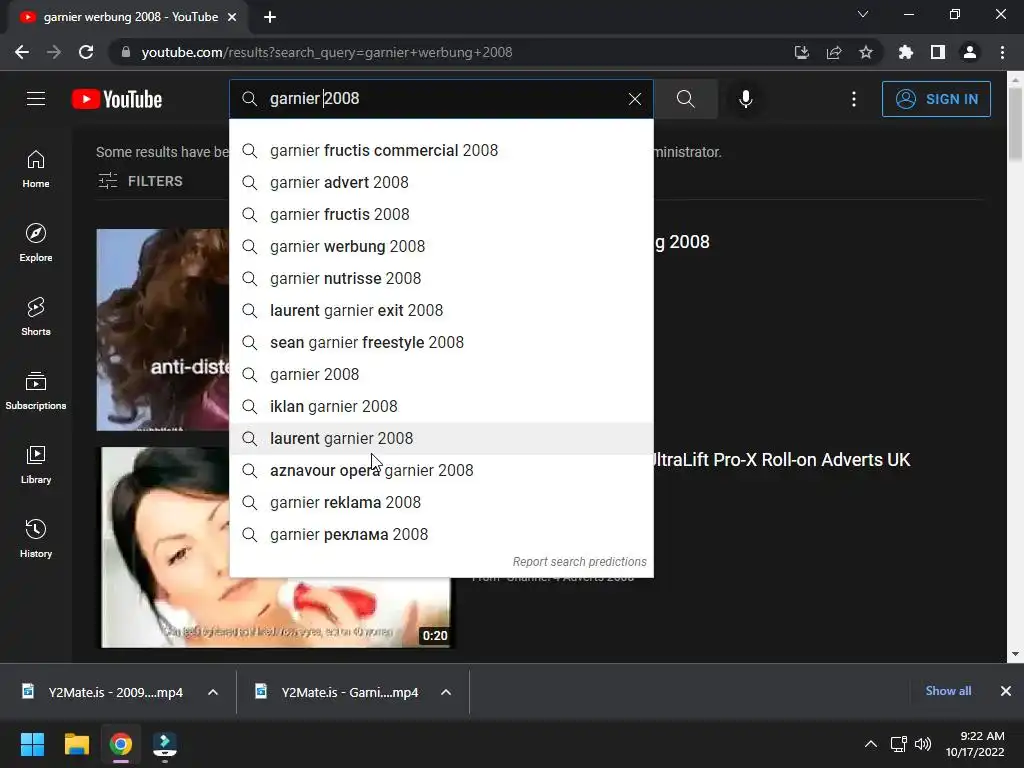Open the Windows Start menu
The image size is (1024, 768).
point(32,744)
